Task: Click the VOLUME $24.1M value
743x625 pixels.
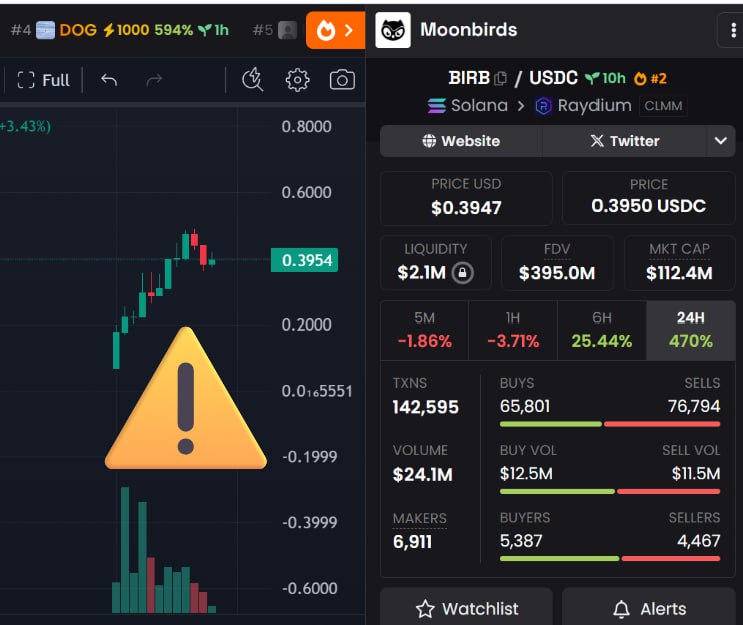Action: pyautogui.click(x=423, y=475)
